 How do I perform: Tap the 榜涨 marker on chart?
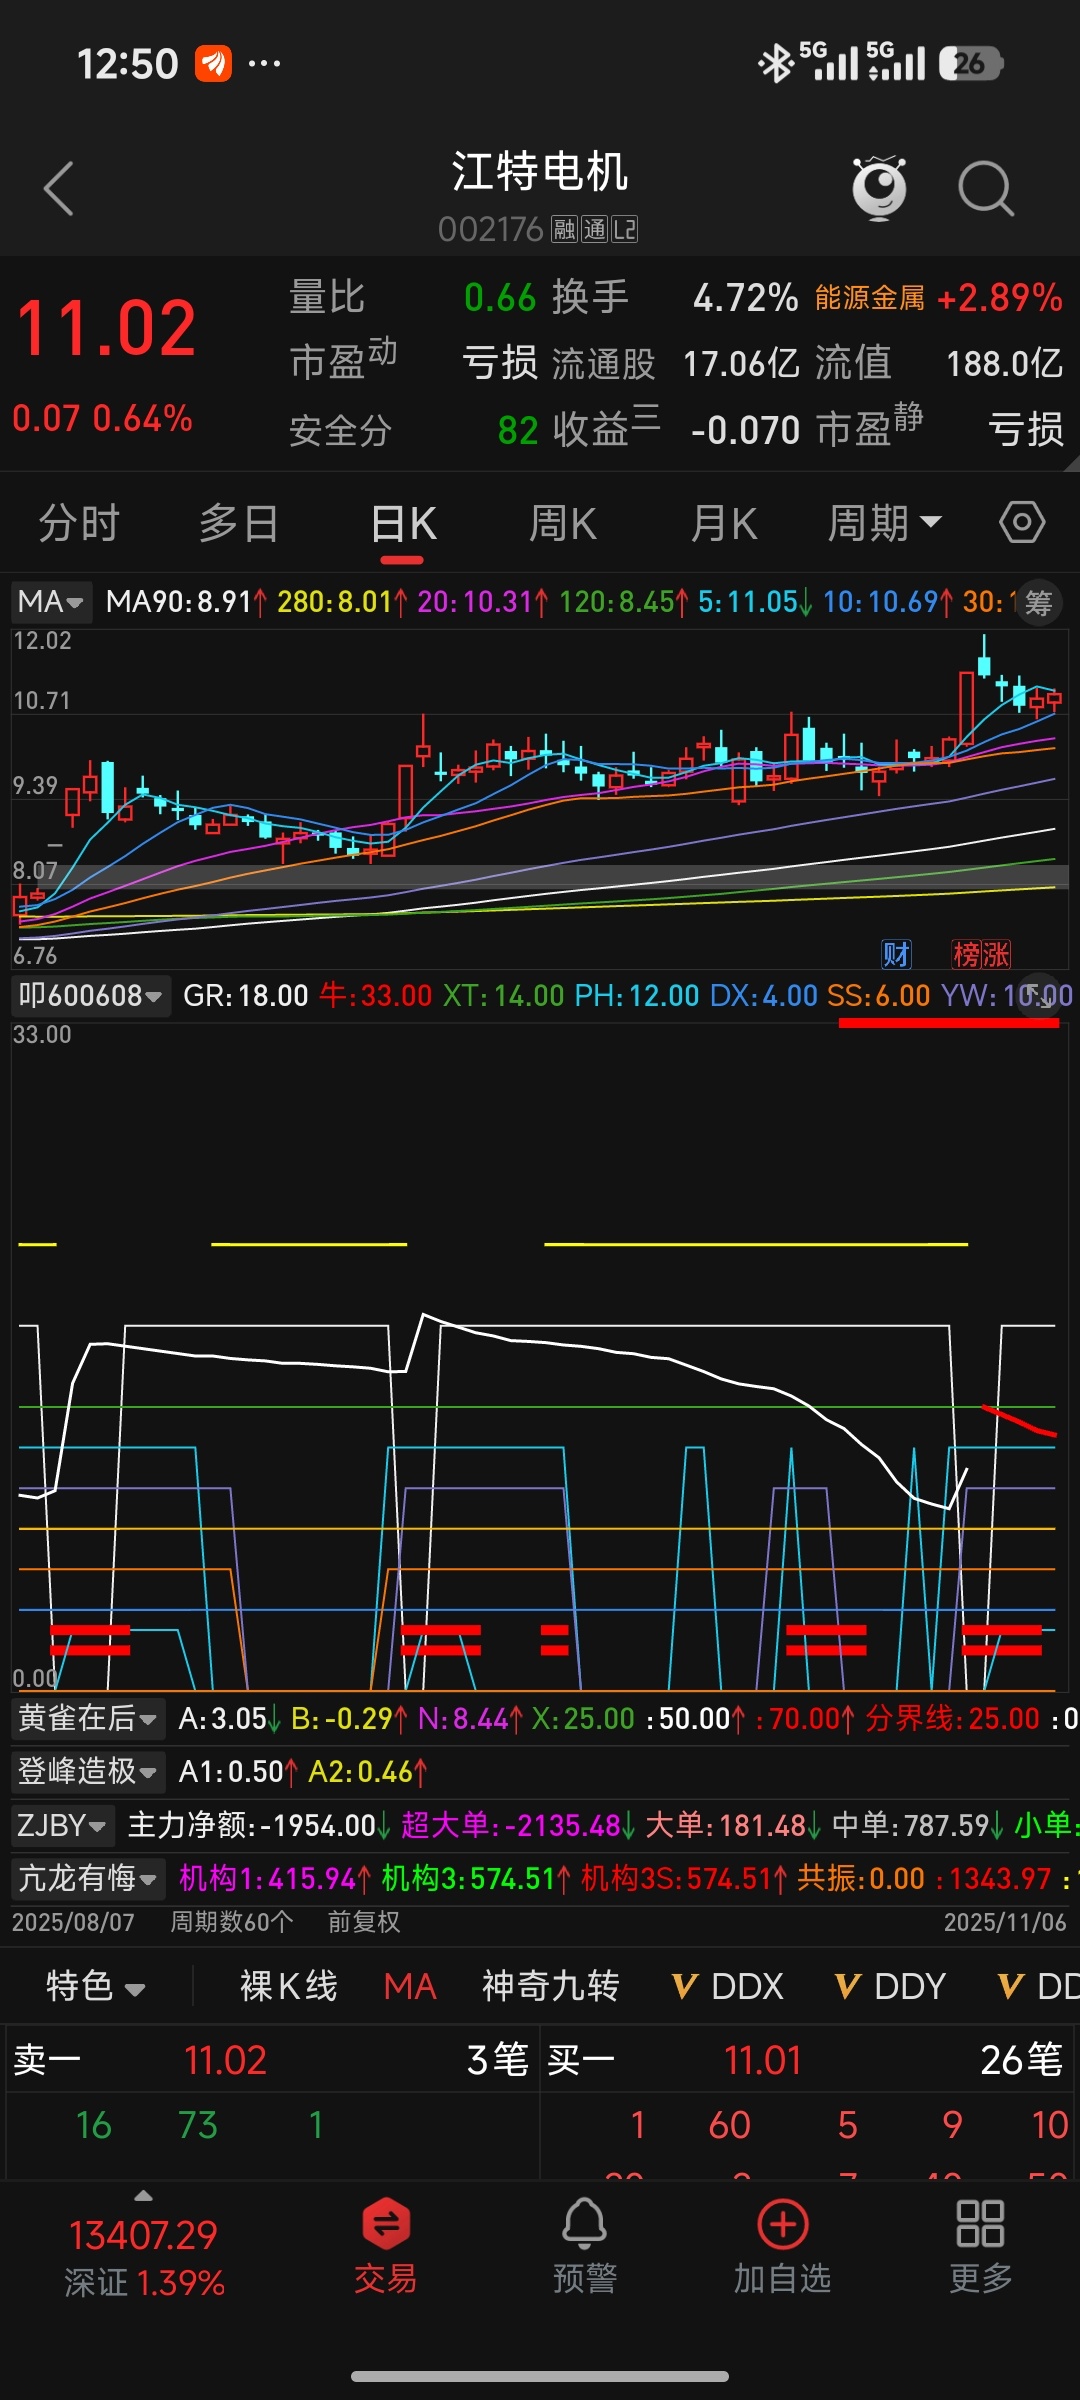pyautogui.click(x=981, y=954)
